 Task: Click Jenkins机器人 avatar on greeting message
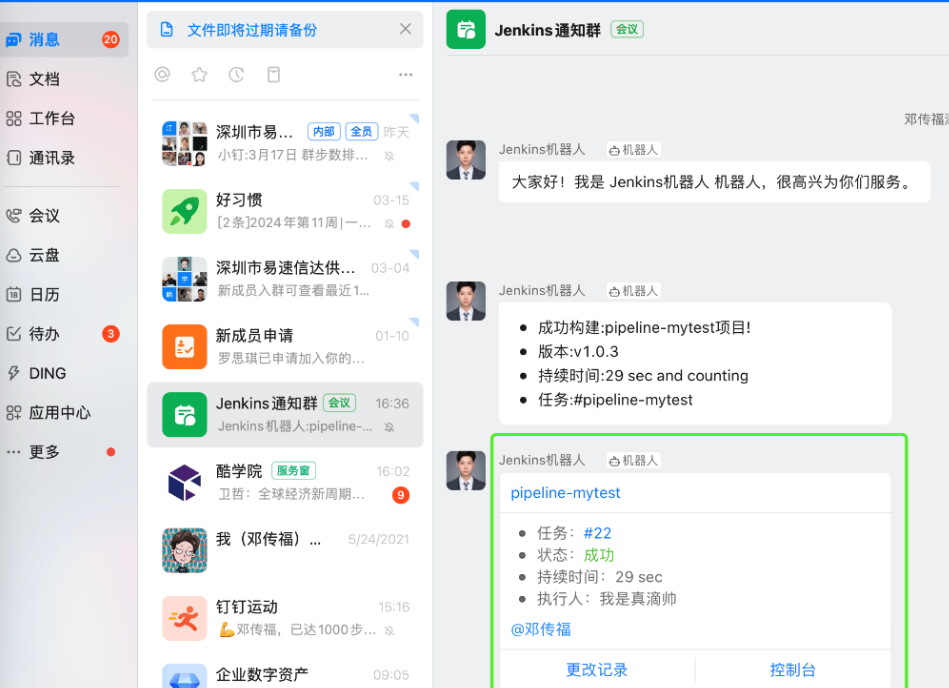465,160
